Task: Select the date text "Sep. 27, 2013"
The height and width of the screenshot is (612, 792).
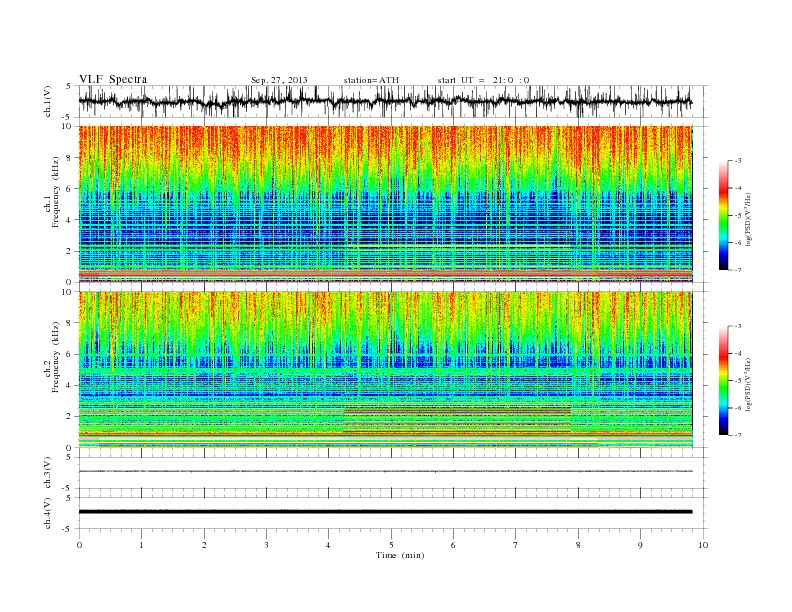Action: point(279,80)
